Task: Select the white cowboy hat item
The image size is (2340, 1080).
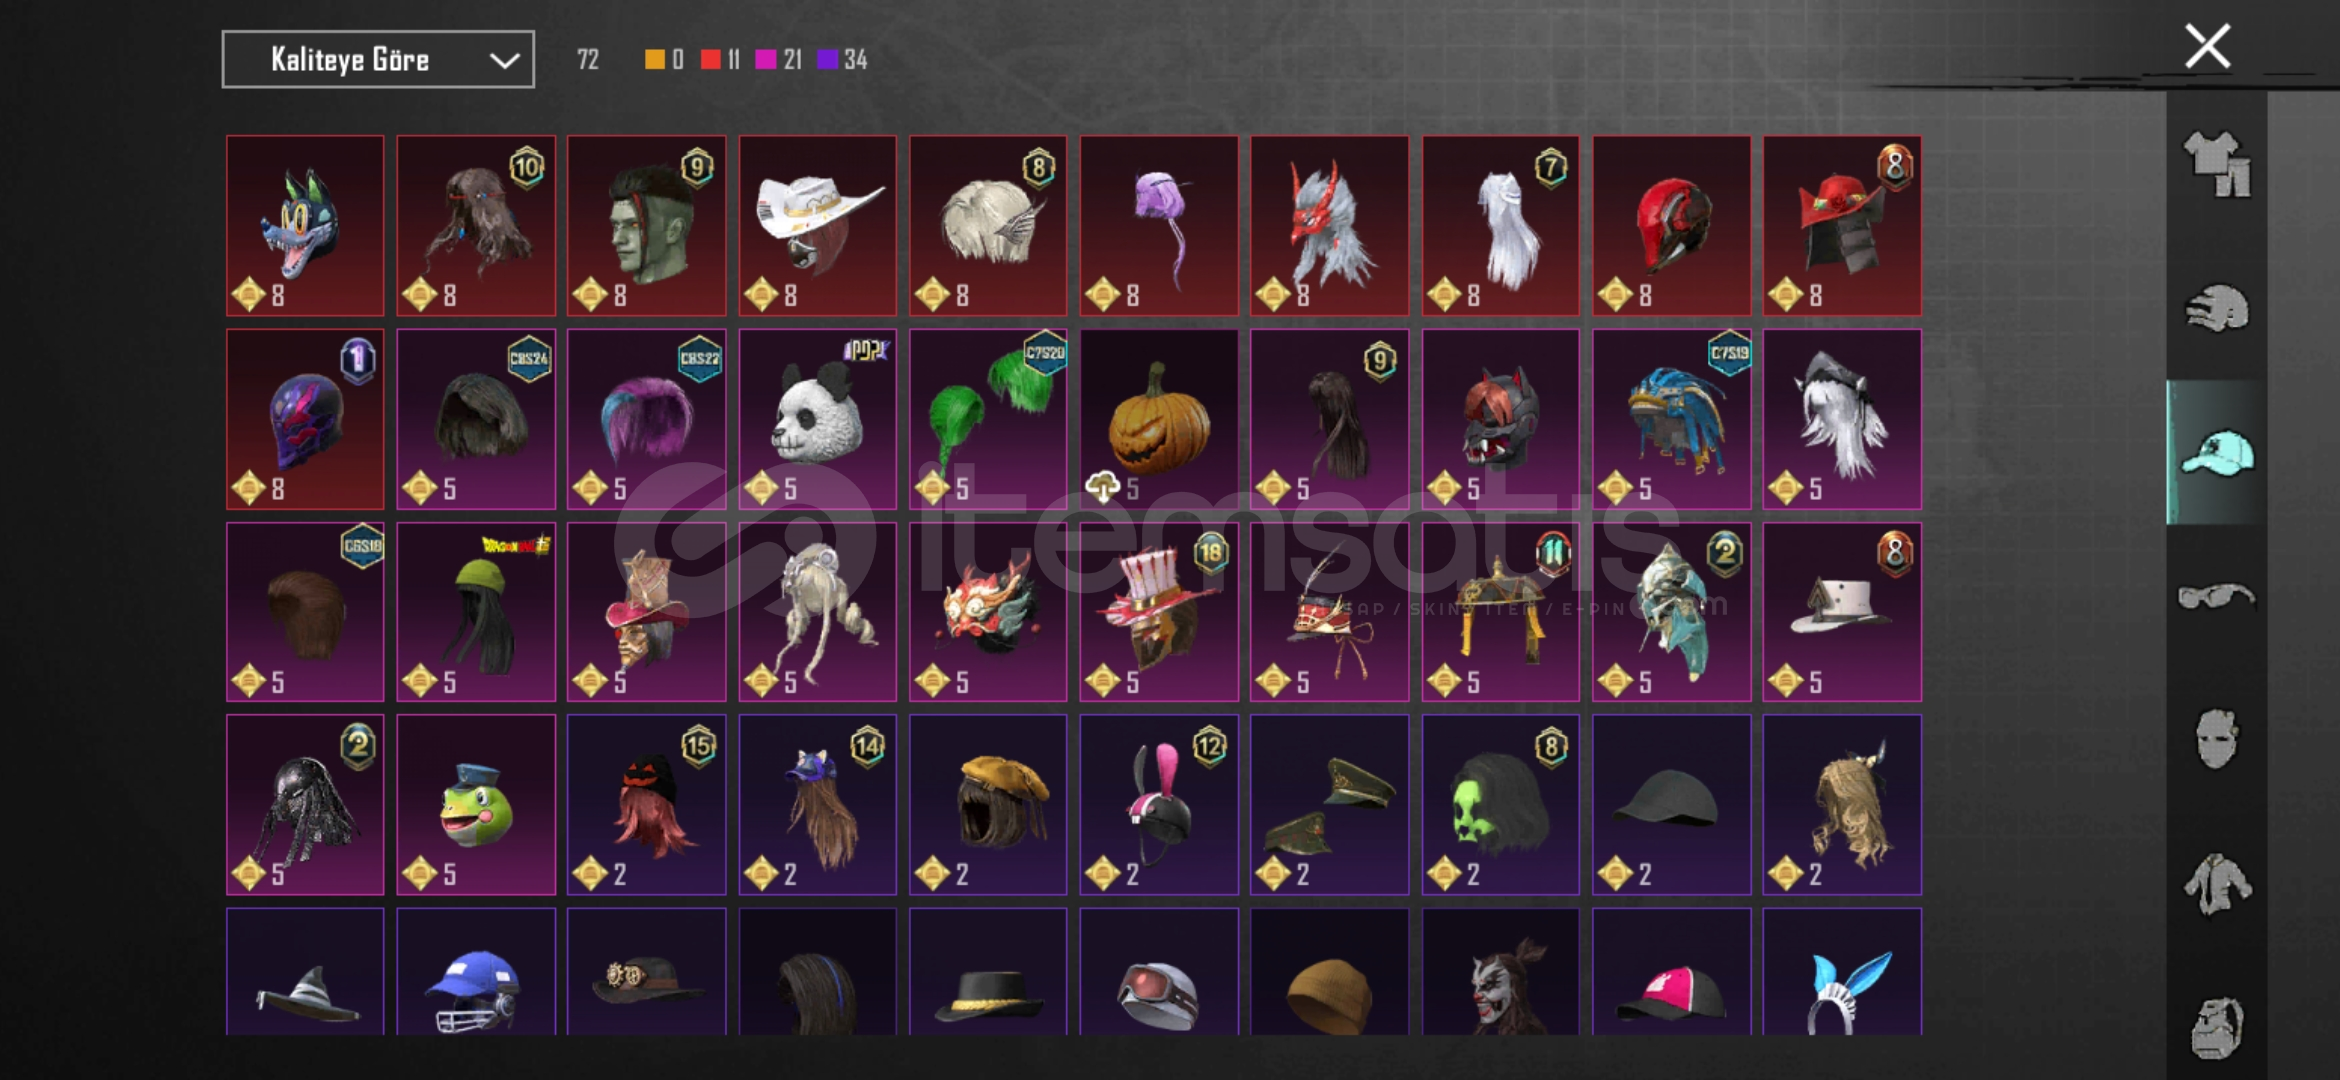Action: pyautogui.click(x=817, y=226)
